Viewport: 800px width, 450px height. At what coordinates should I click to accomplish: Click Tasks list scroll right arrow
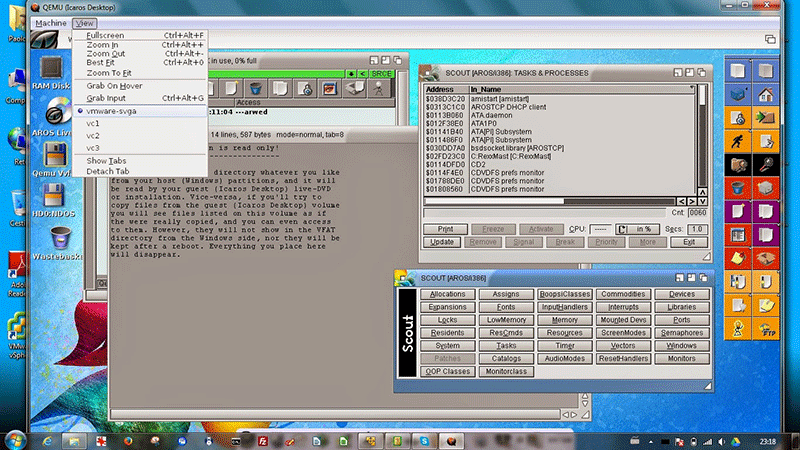click(691, 202)
